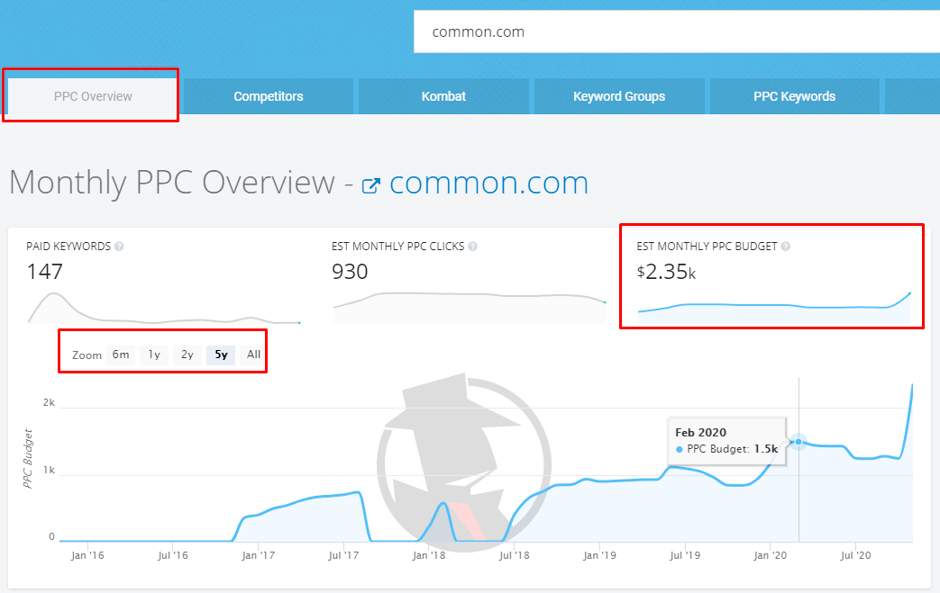Click the Jan '19 axis label
This screenshot has height=593, width=940.
599,555
